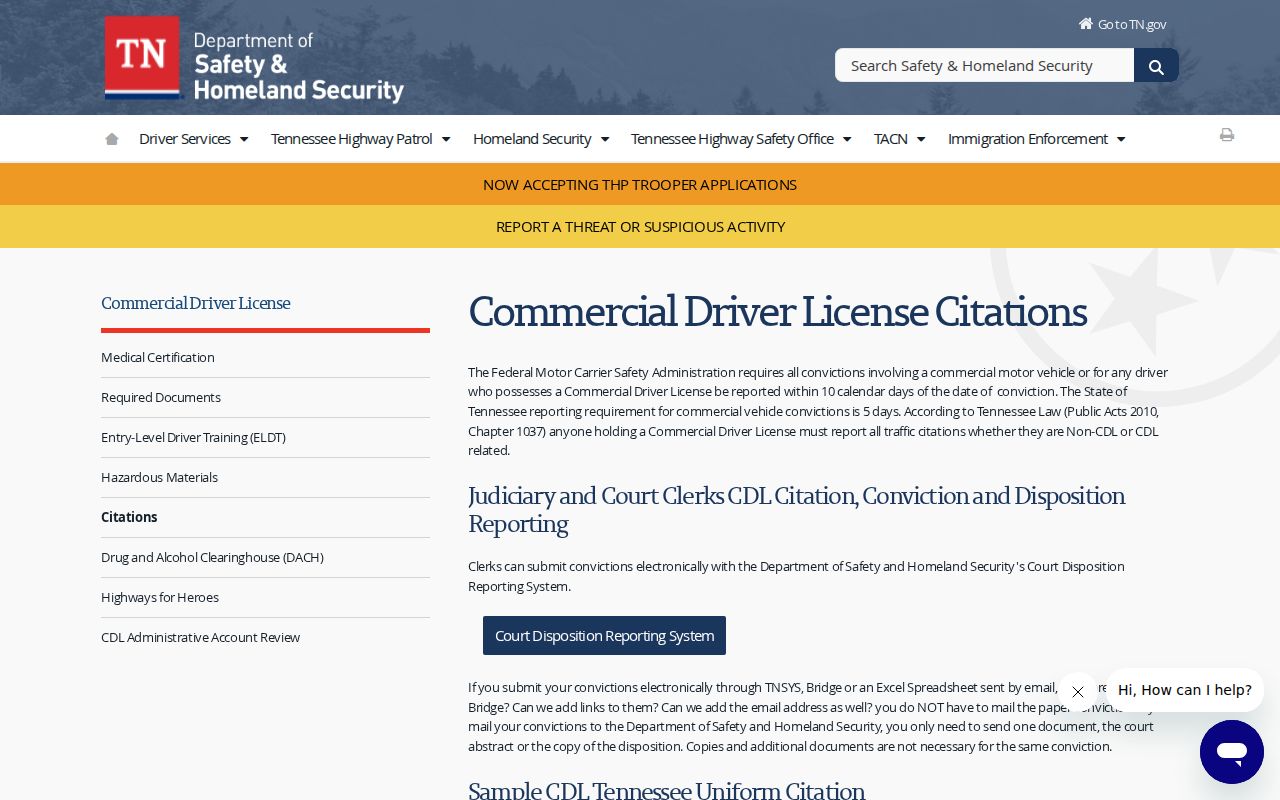This screenshot has width=1280, height=800.
Task: Expand the Driver Services menu
Action: pyautogui.click(x=194, y=139)
